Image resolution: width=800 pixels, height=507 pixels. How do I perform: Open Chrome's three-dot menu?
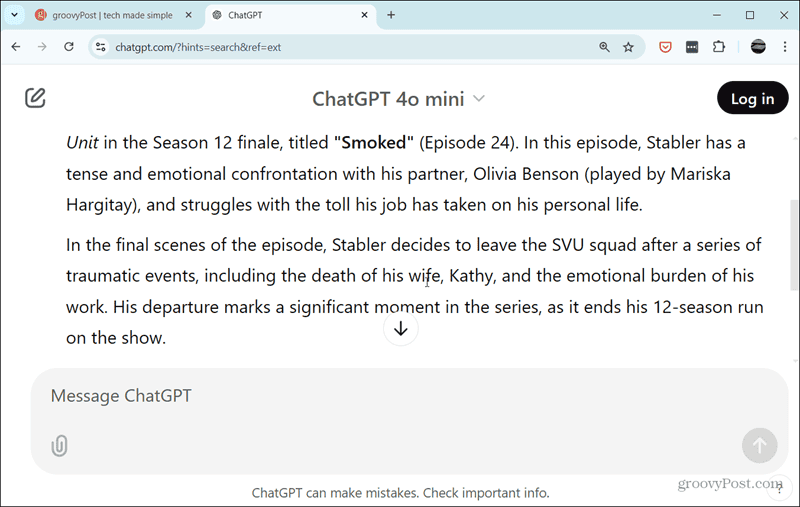pos(785,47)
